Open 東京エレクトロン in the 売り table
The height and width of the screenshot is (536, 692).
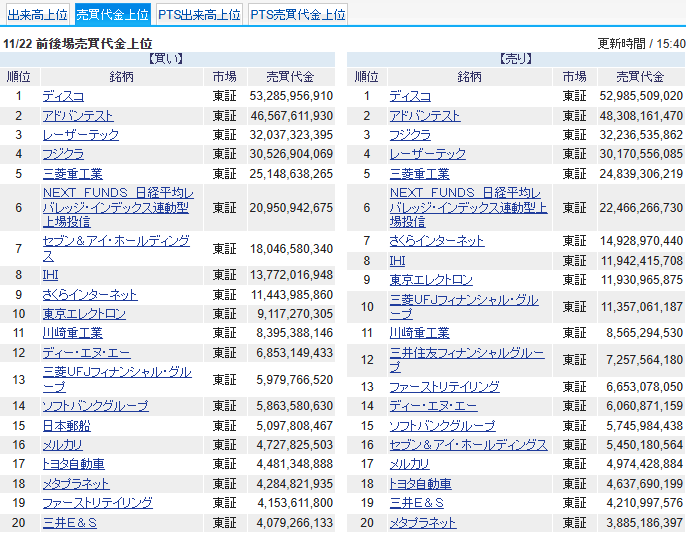click(431, 280)
